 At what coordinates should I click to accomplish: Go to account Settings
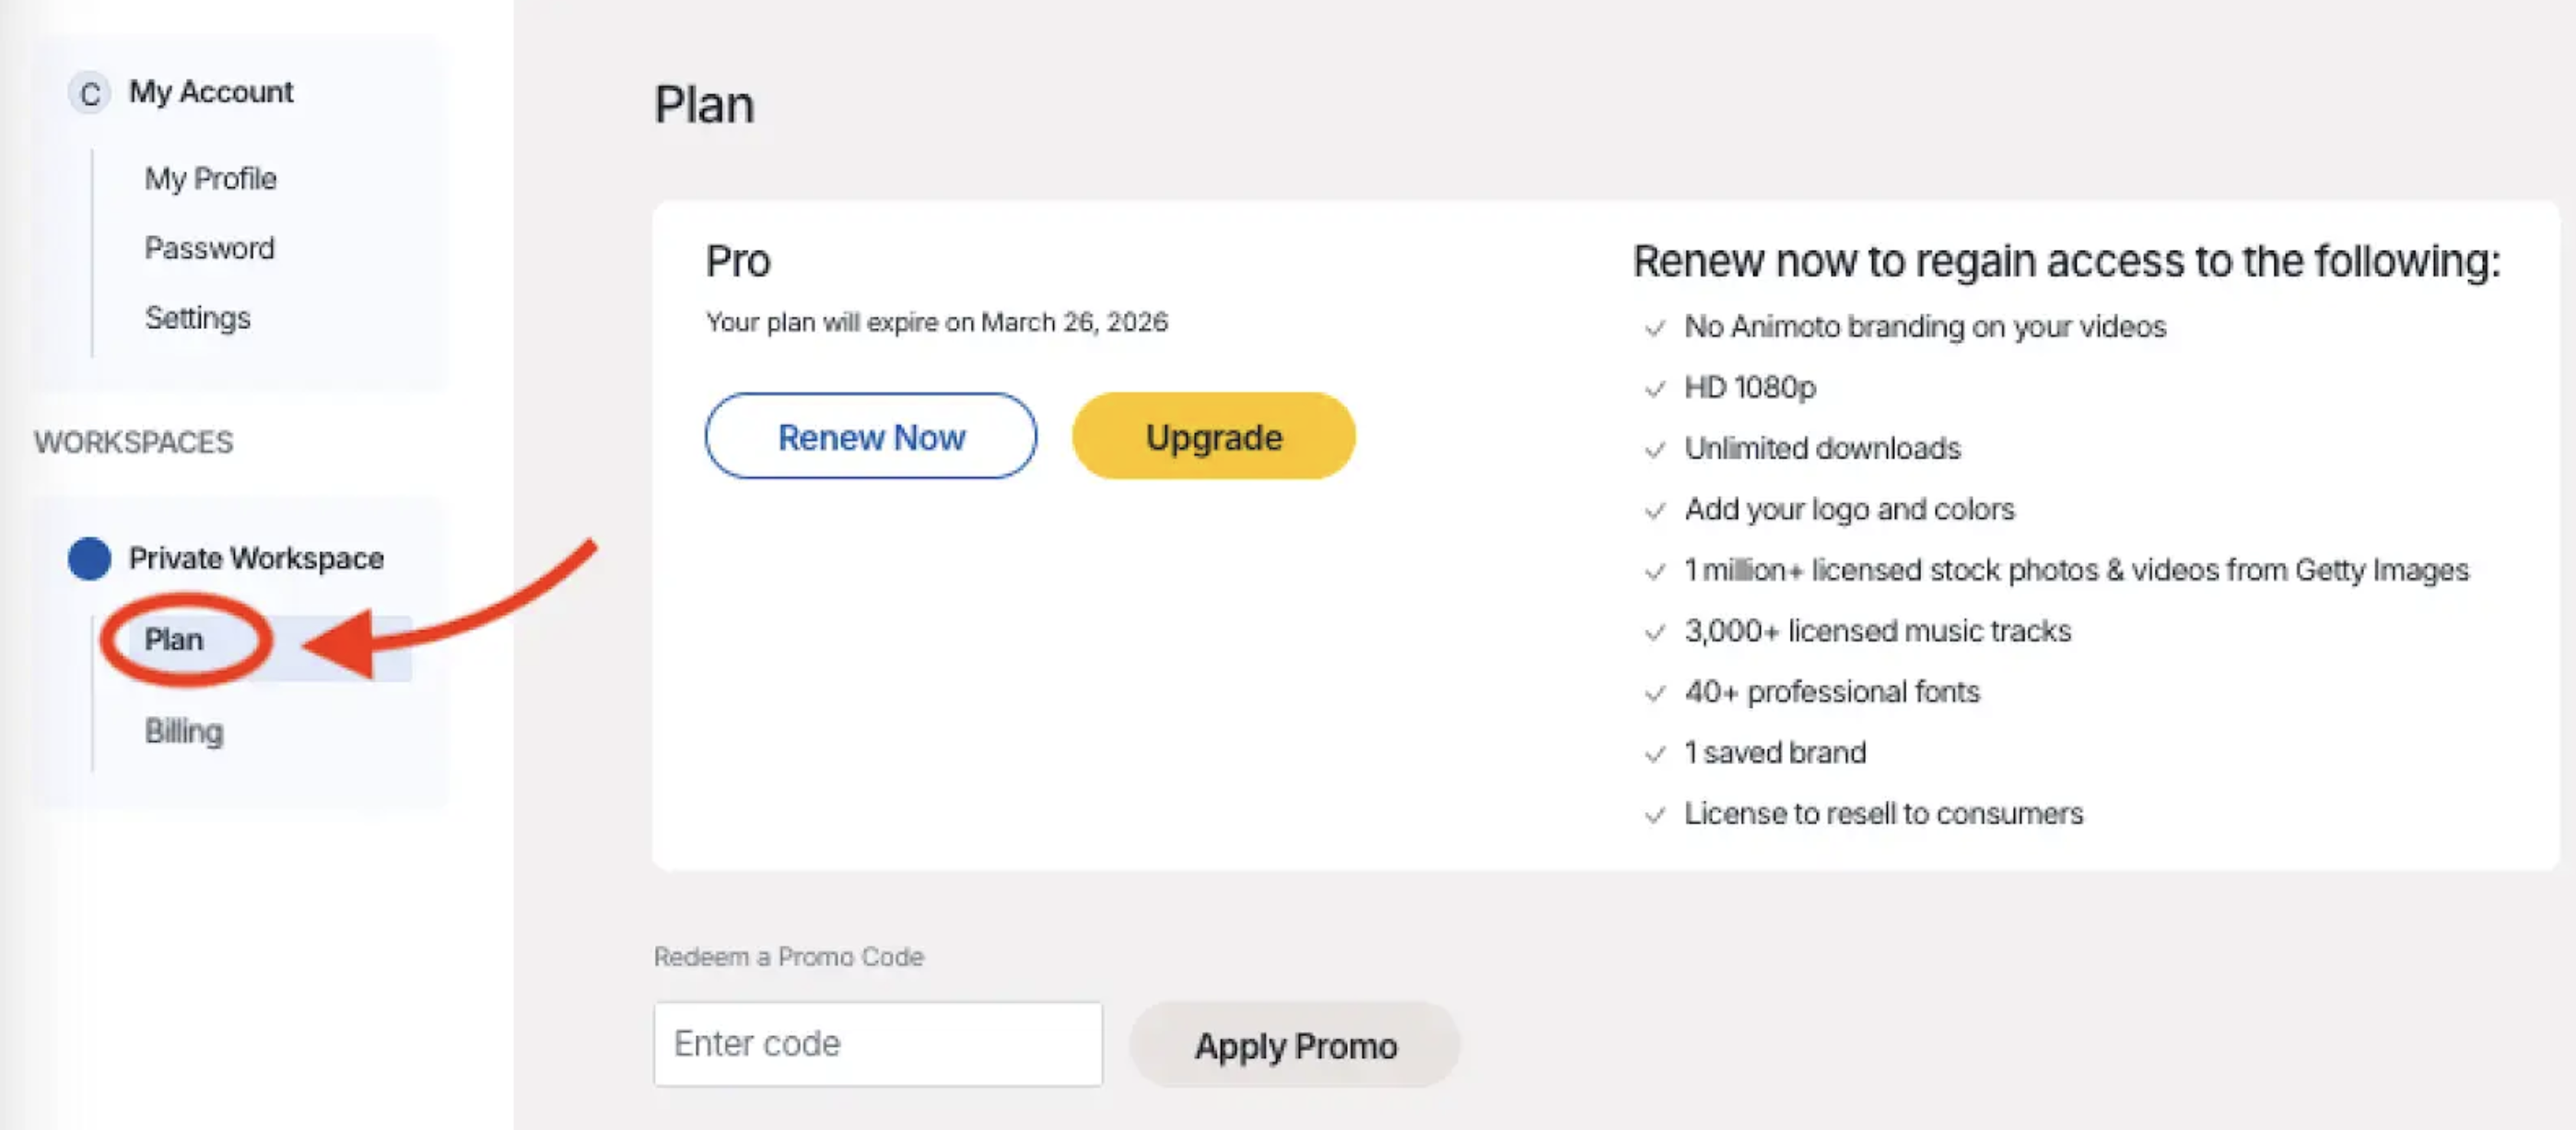(x=197, y=318)
